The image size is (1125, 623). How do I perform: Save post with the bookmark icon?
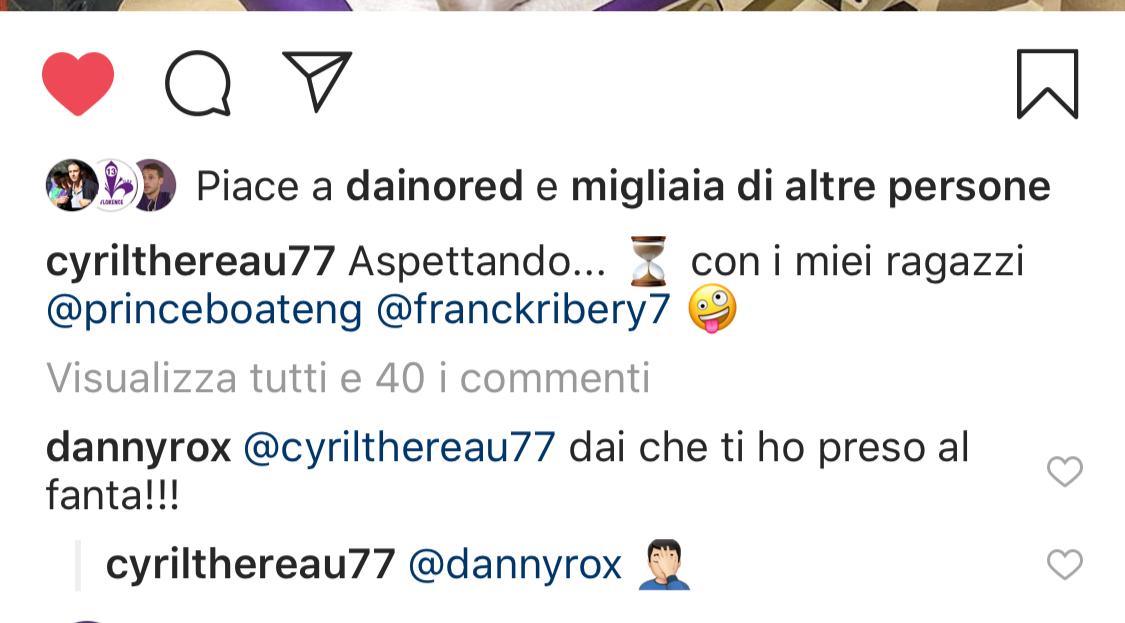[x=1048, y=83]
